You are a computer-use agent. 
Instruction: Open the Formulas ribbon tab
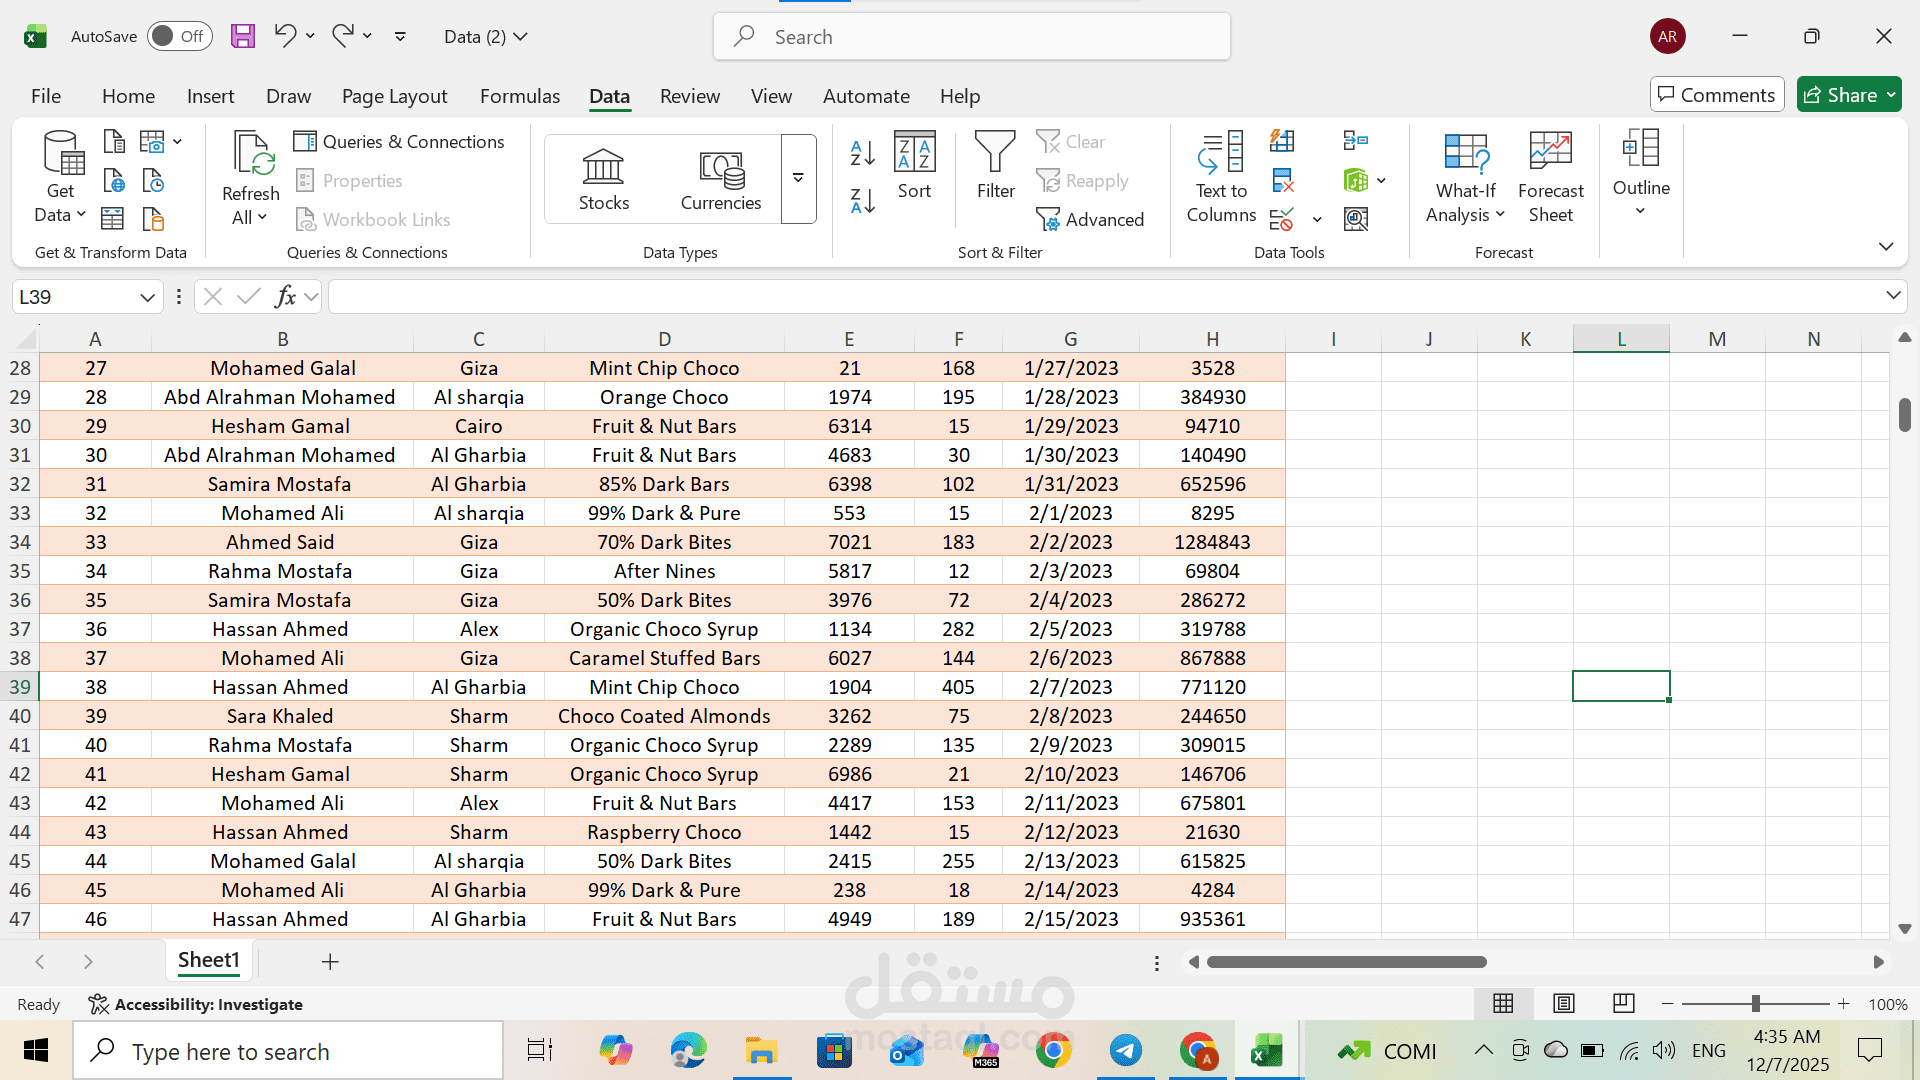(519, 96)
